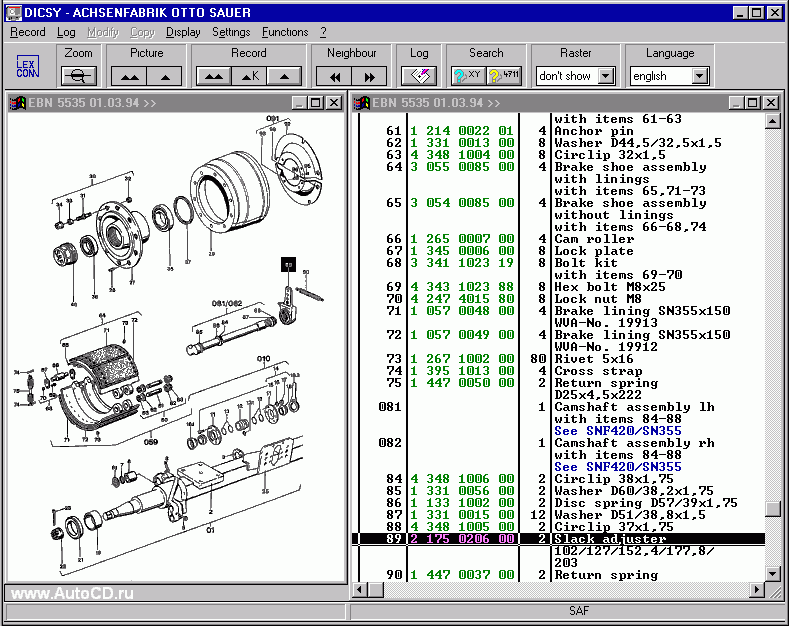The width and height of the screenshot is (789, 626).
Task: Click the SAF status bar field
Action: [x=566, y=611]
